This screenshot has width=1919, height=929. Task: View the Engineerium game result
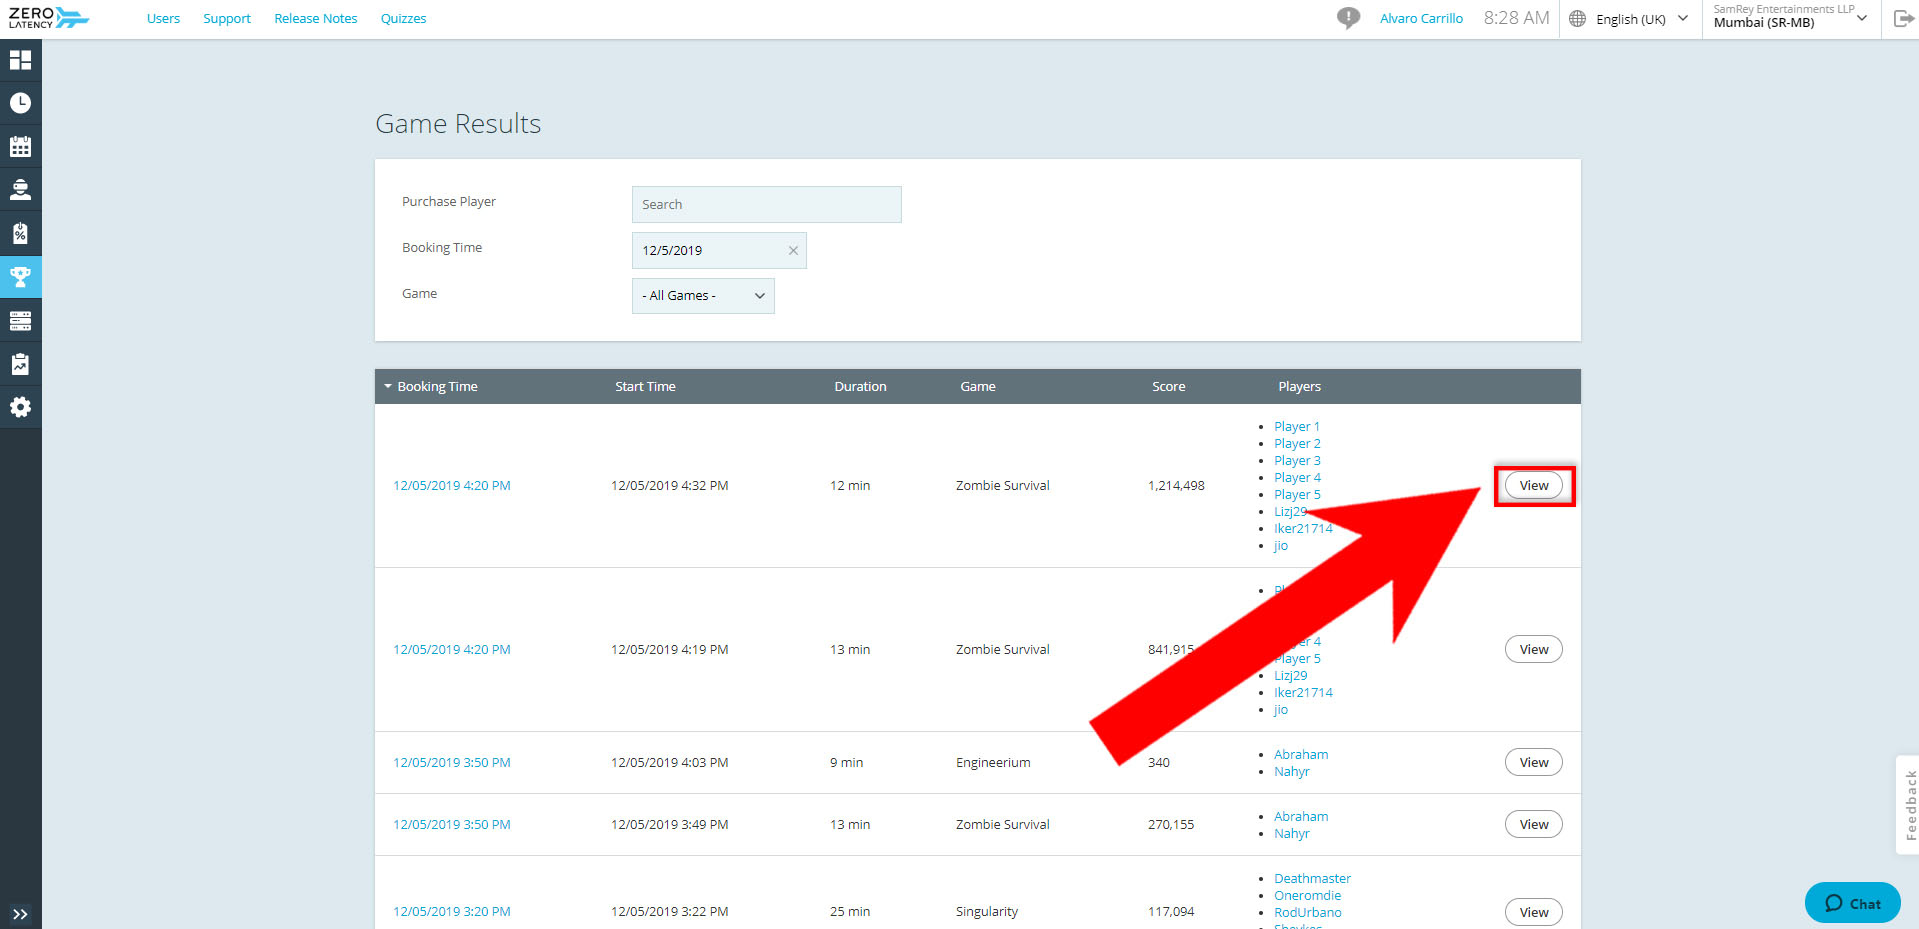(x=1534, y=763)
